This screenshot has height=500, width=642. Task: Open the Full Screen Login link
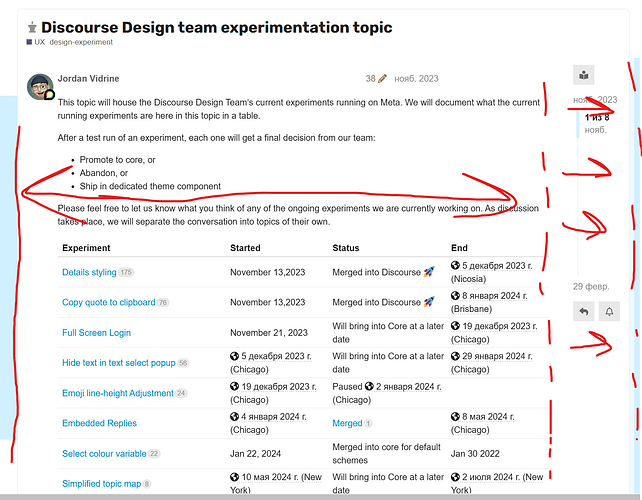pos(97,333)
